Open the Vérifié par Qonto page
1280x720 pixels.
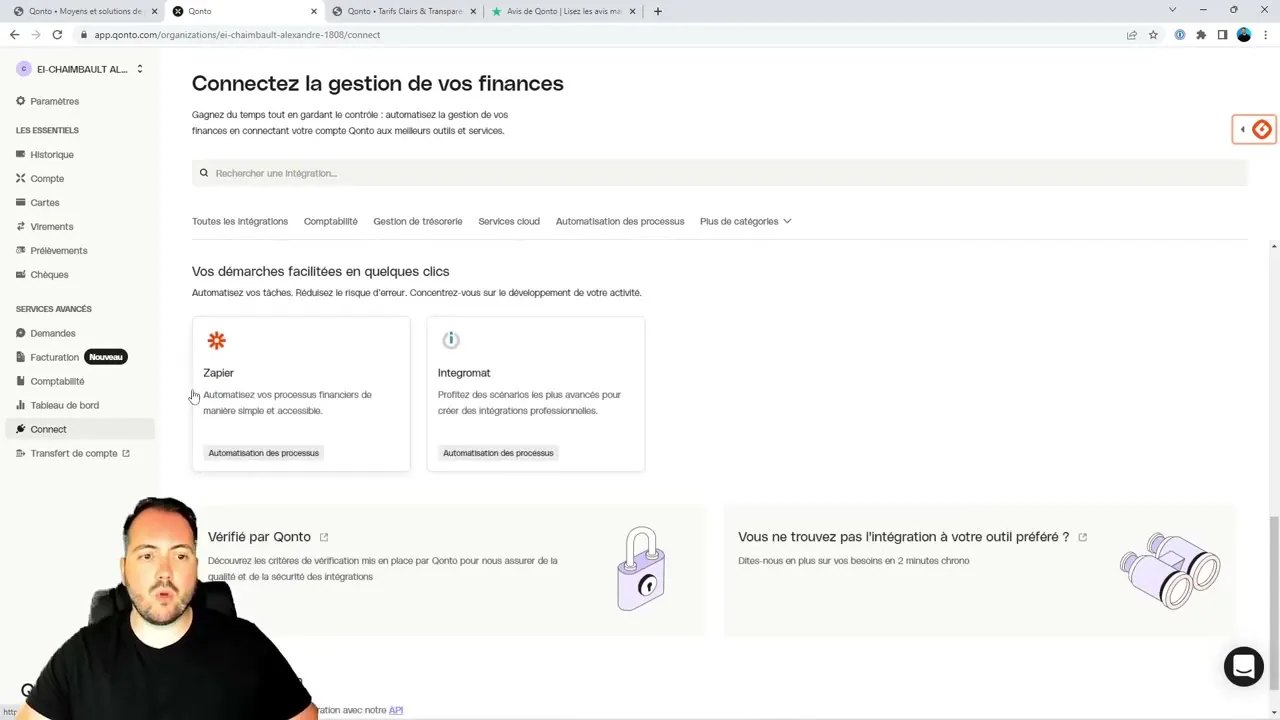pos(259,537)
